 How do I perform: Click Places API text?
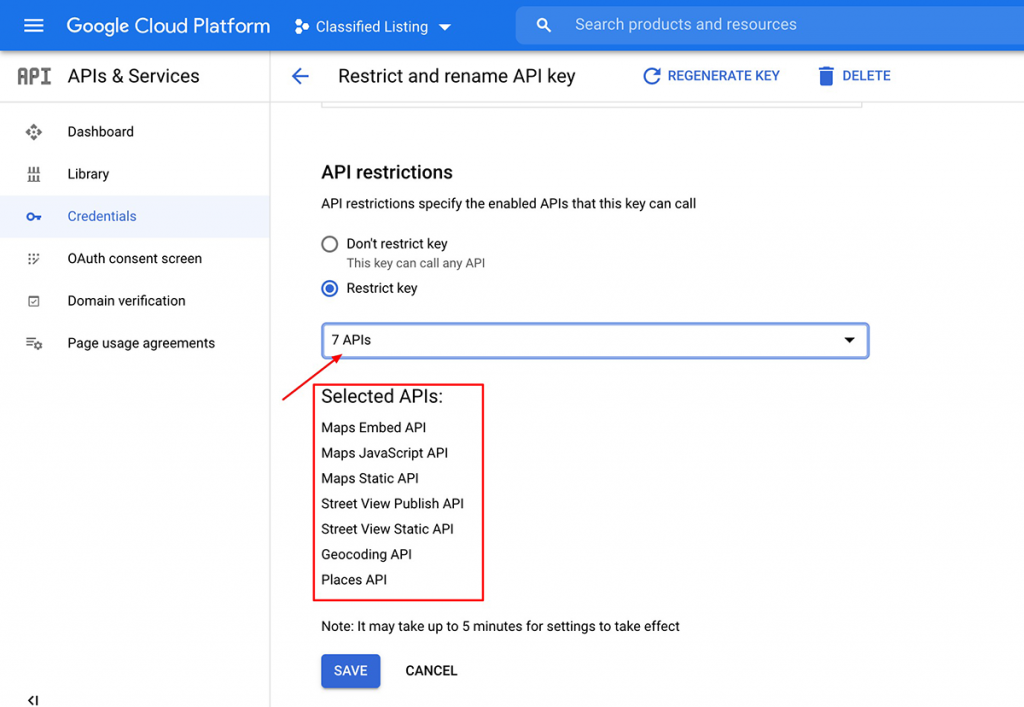pyautogui.click(x=354, y=580)
